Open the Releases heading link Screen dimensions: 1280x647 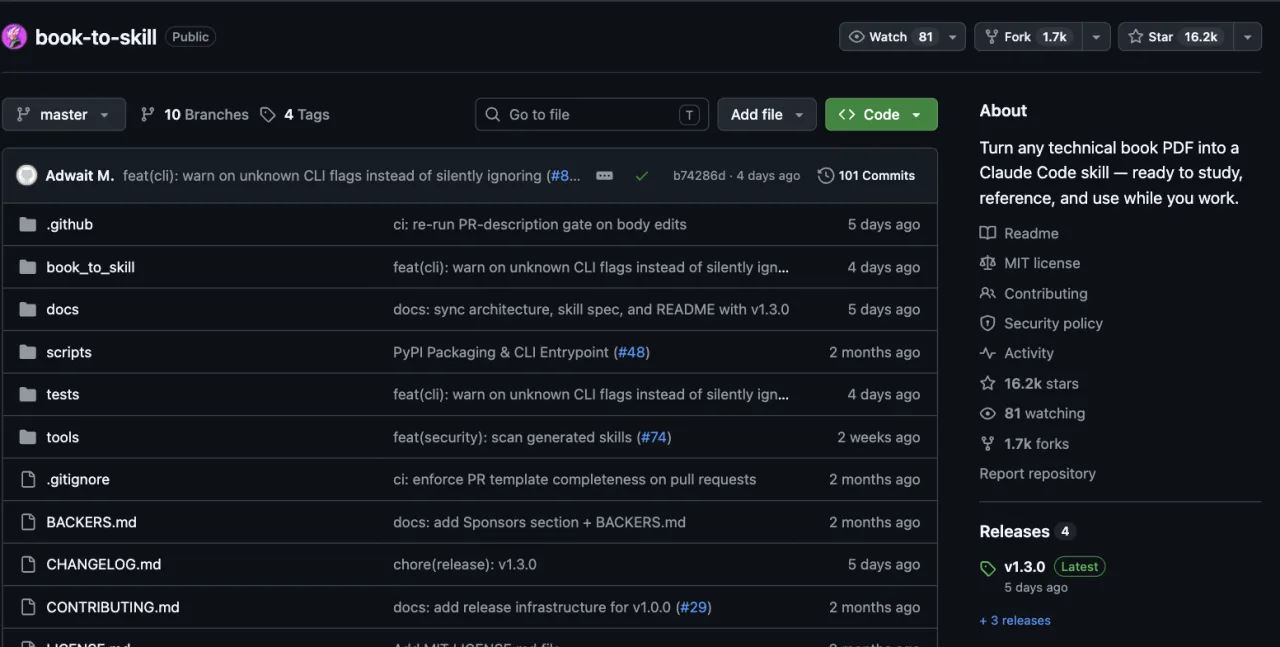click(1014, 531)
